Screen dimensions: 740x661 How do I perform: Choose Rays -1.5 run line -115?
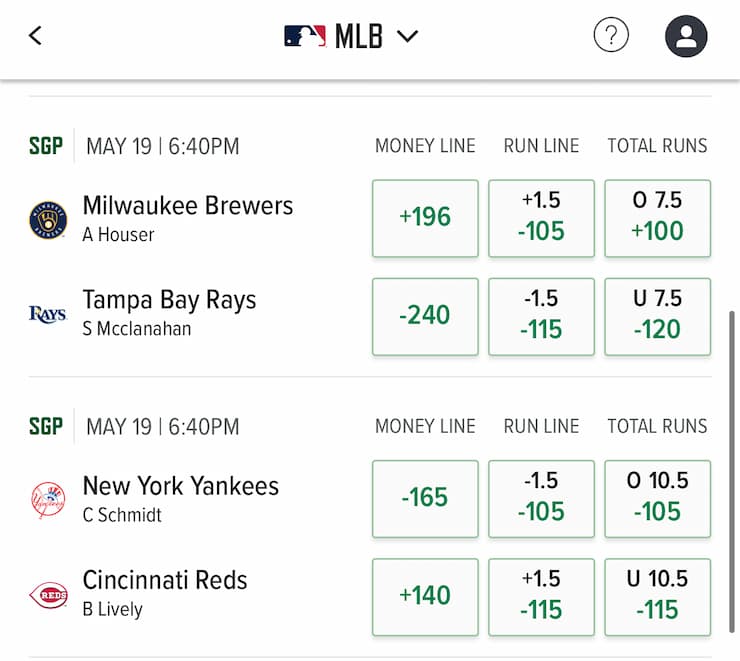tap(541, 316)
